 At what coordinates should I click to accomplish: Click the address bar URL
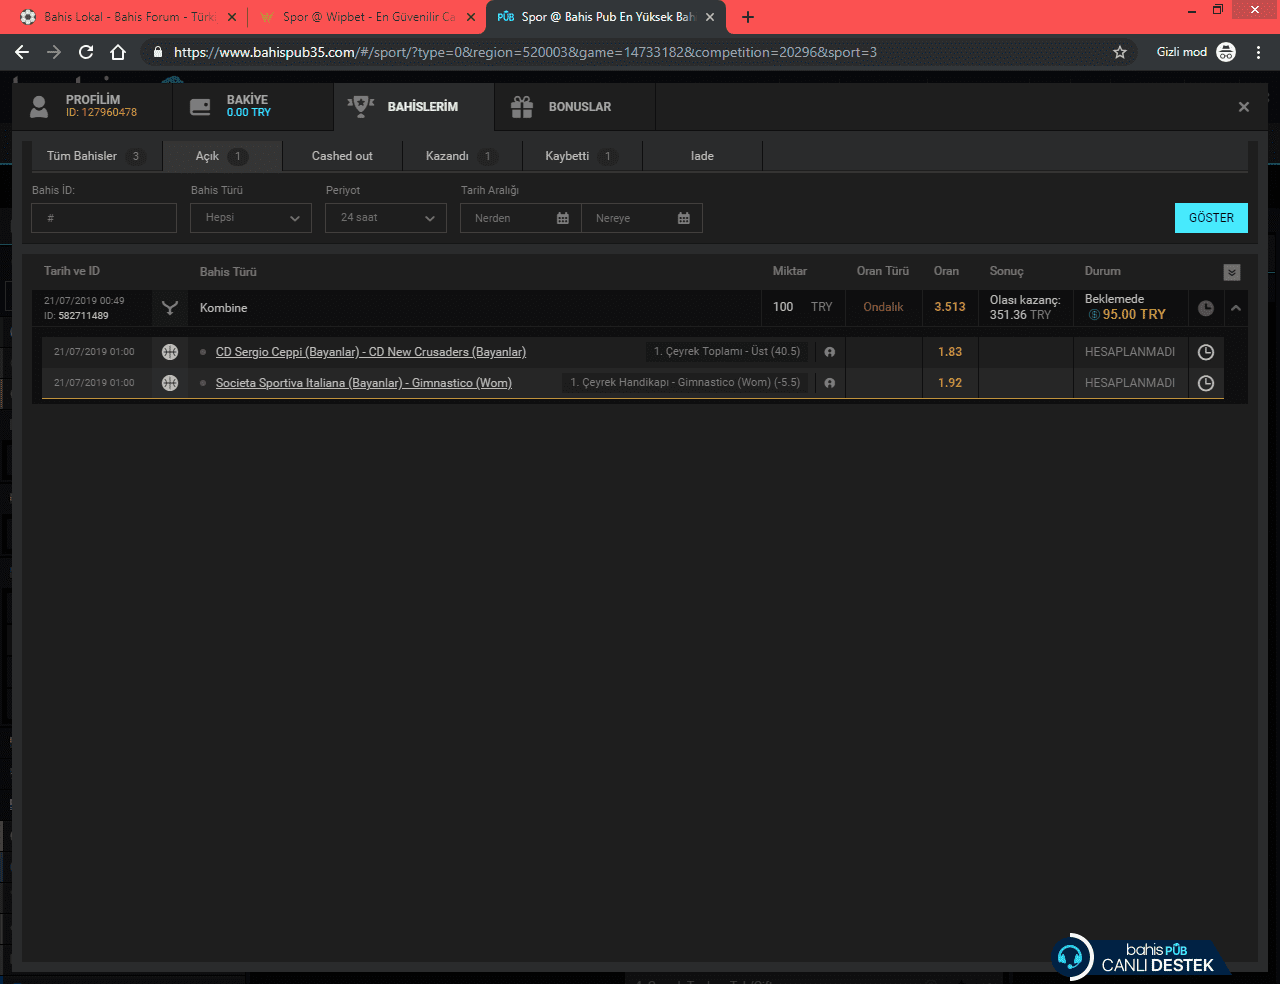click(525, 52)
